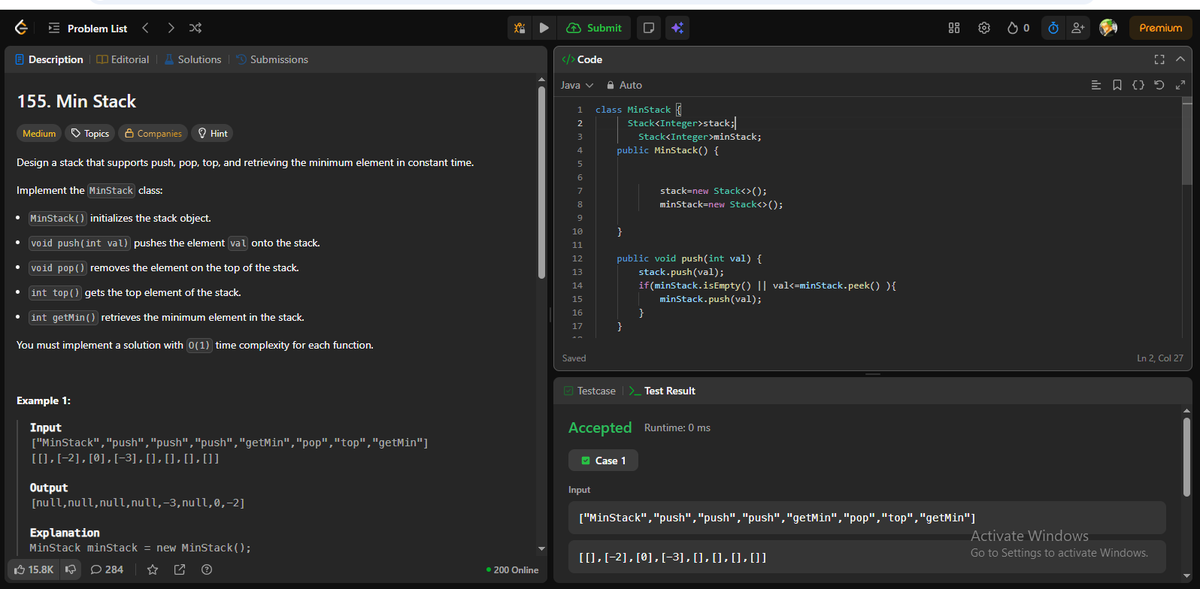The height and width of the screenshot is (589, 1200).
Task: Click the Medium difficulty tag
Action: coord(39,133)
